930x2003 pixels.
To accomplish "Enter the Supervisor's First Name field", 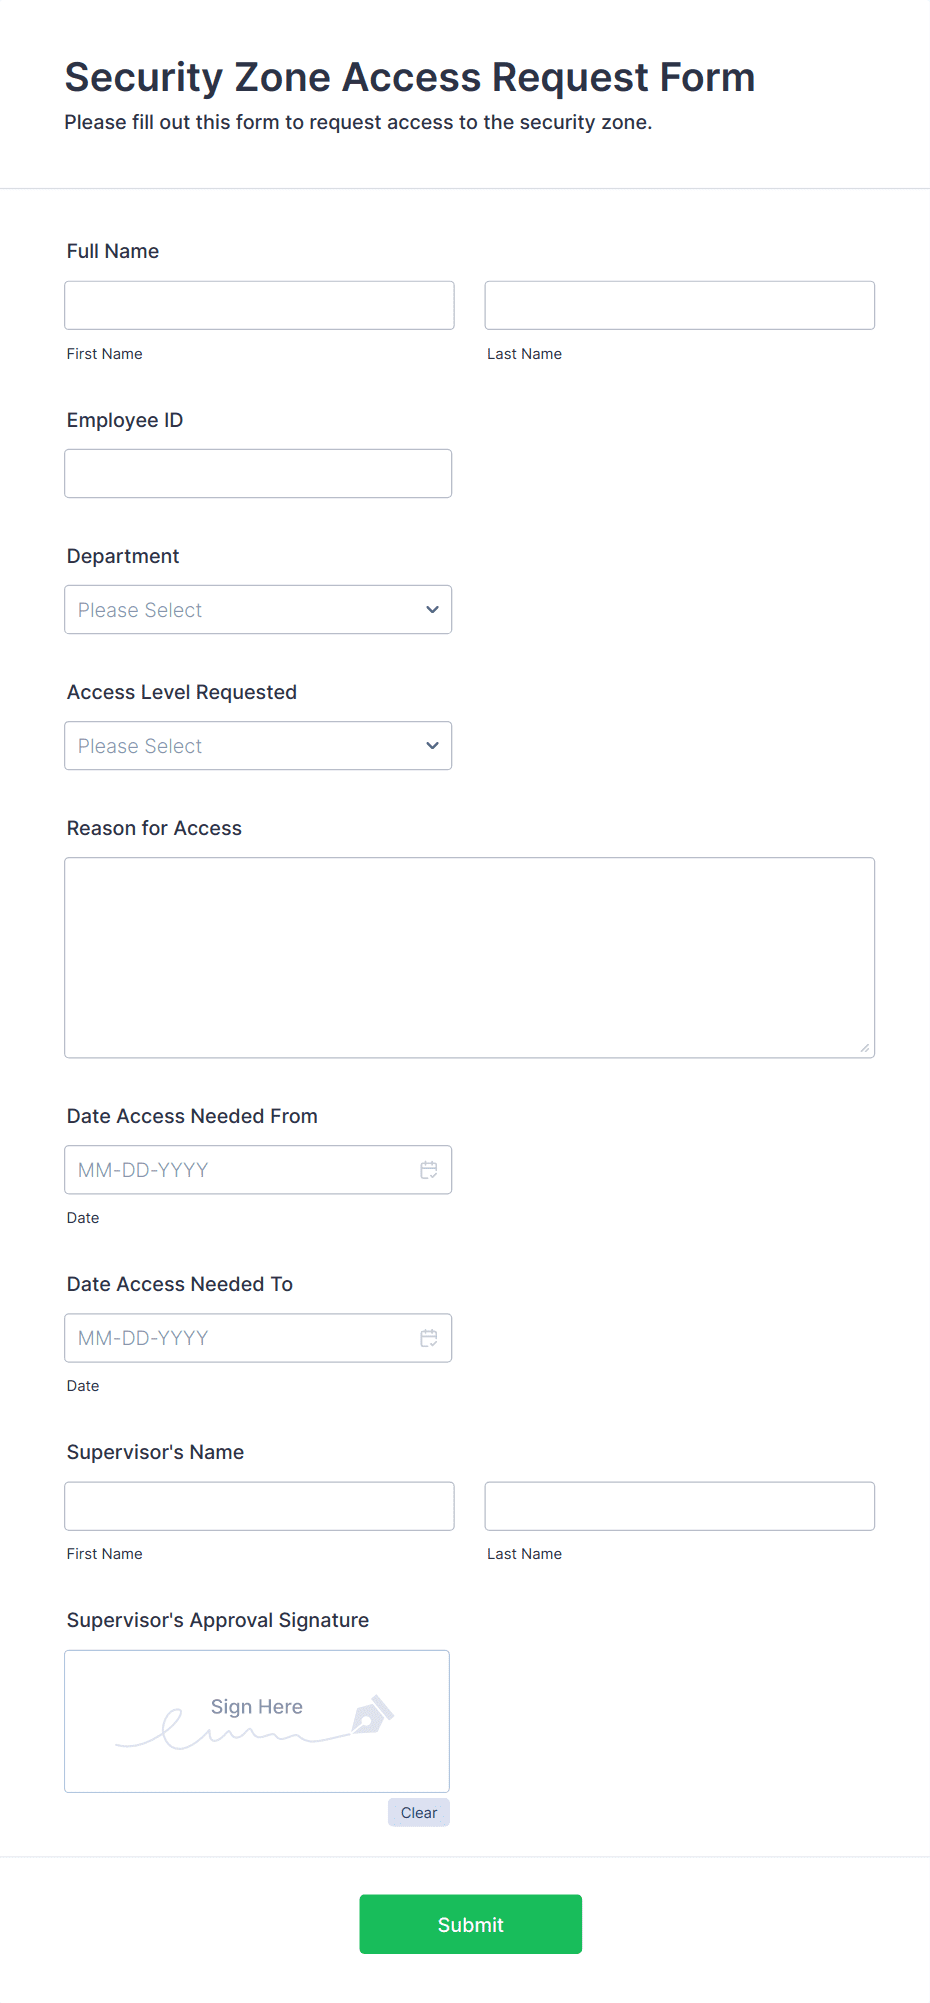I will (259, 1506).
